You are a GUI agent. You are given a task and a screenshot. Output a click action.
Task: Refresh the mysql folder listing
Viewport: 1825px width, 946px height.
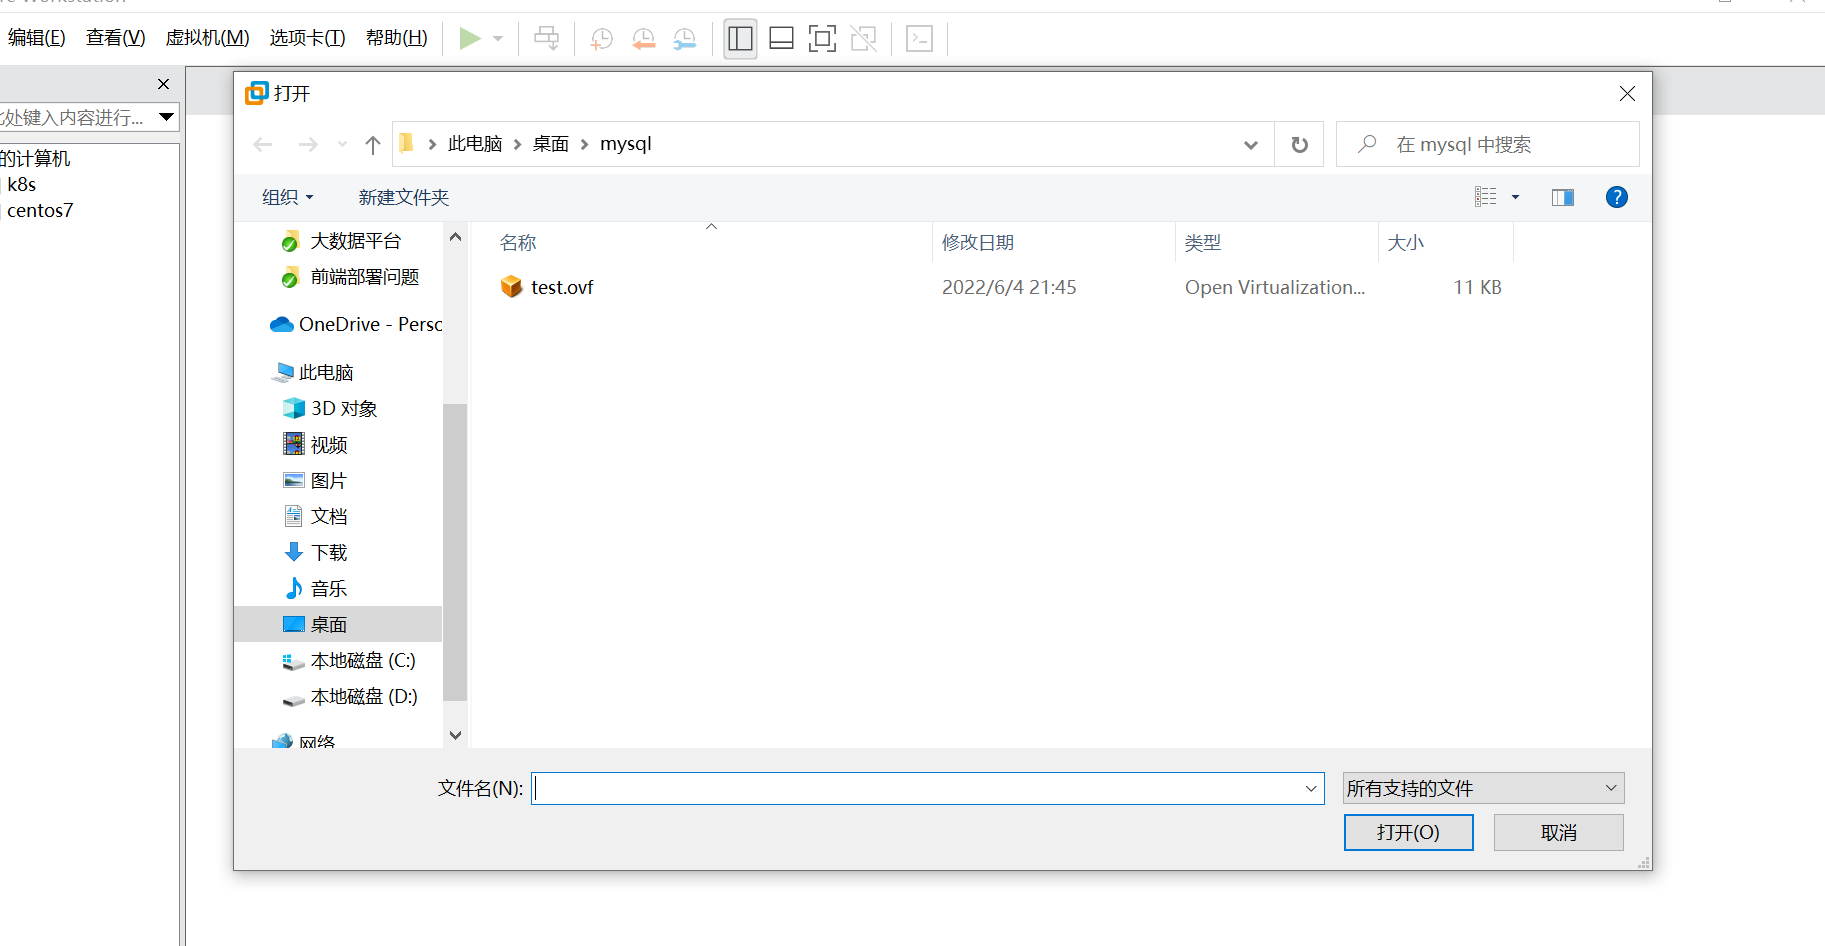coord(1299,145)
